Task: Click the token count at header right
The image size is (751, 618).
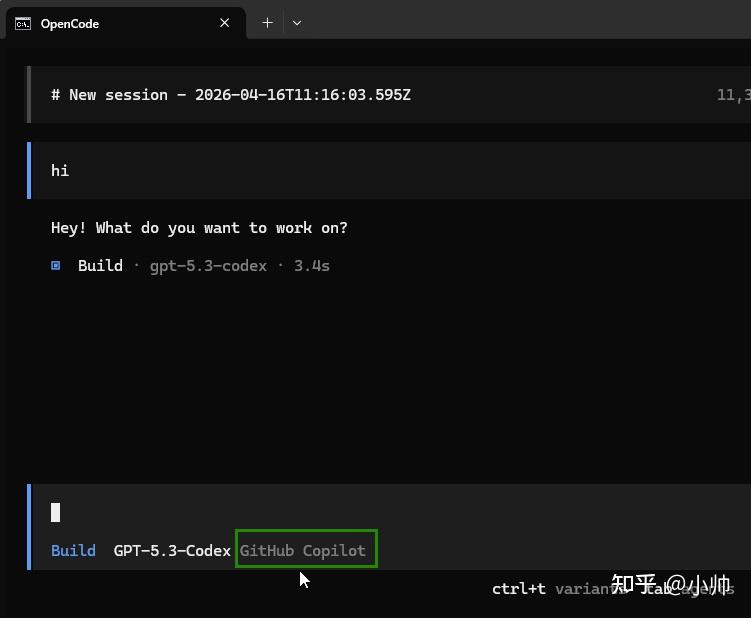Action: point(734,95)
